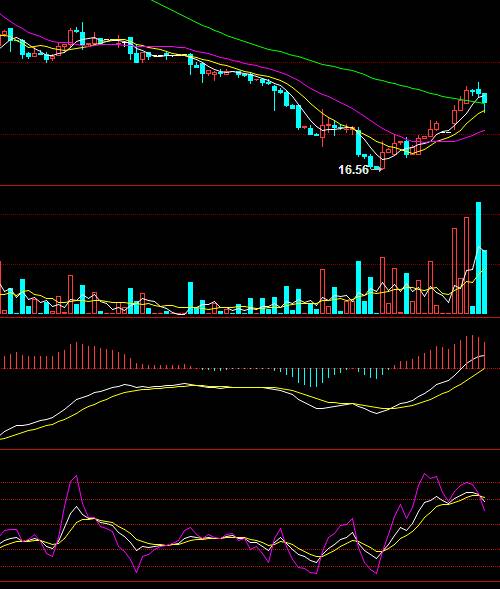Click the long cyan candlestick directly above the 16.56 label
Screen dimensions: 500x589
tap(359, 142)
